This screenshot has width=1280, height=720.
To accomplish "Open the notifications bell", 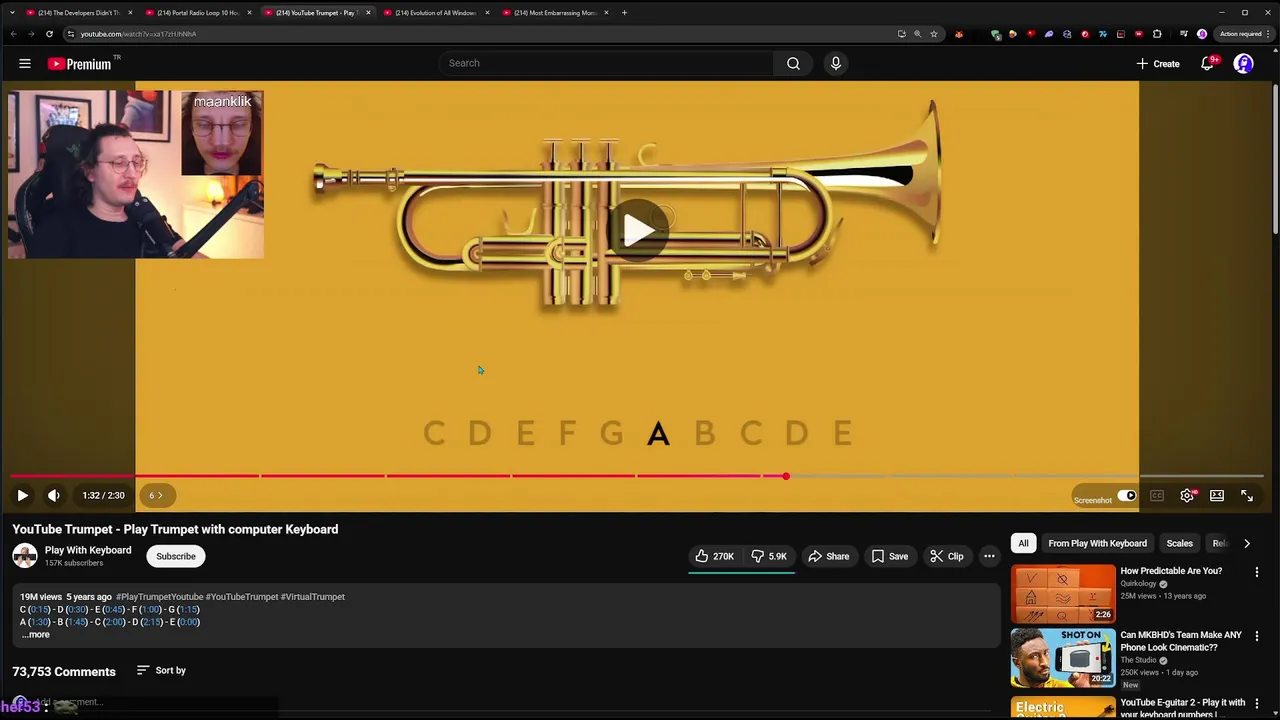I will coord(1208,64).
